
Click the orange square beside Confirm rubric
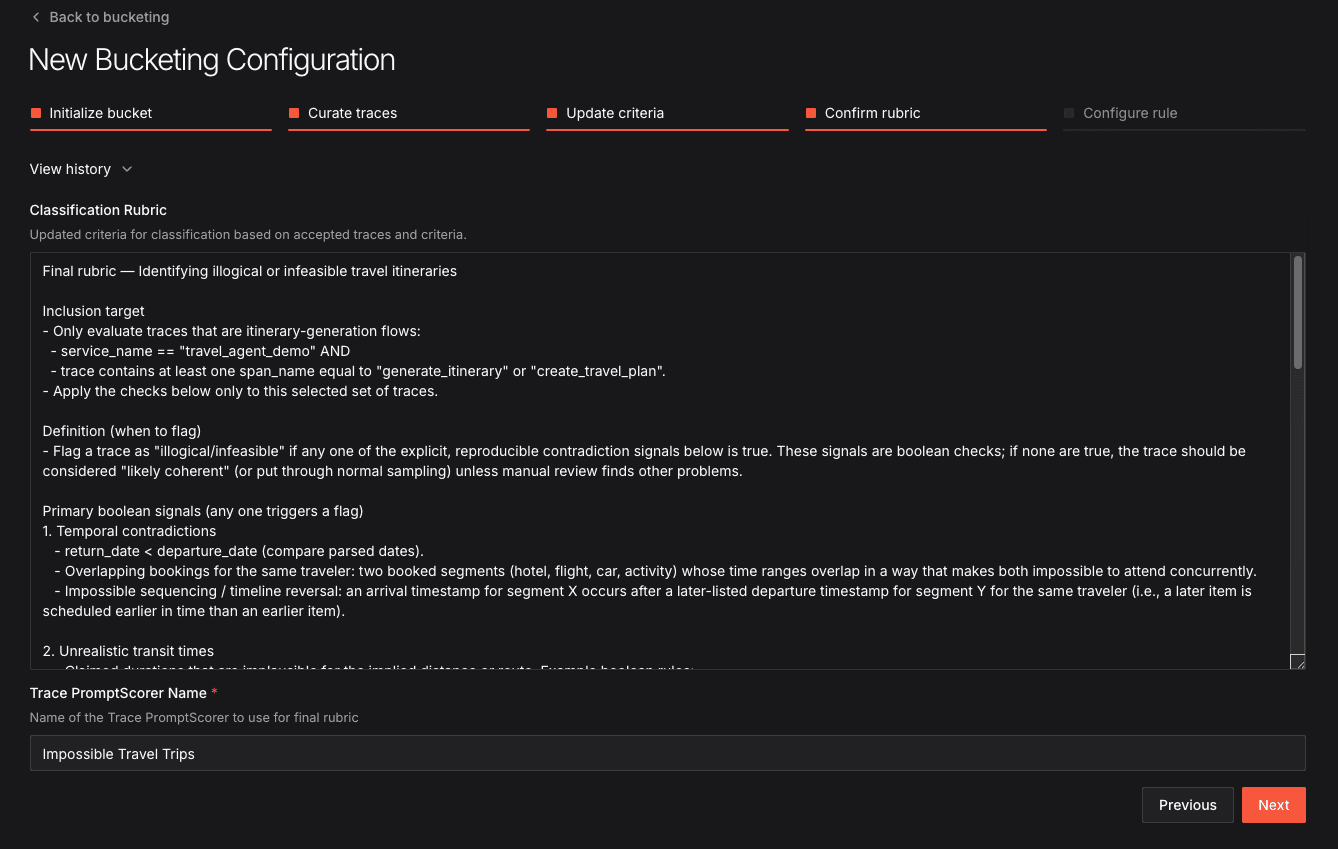tap(811, 113)
